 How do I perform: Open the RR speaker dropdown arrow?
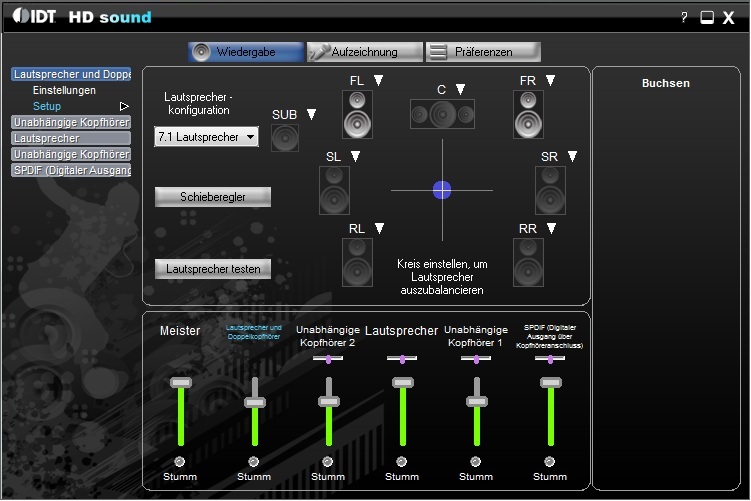pos(551,228)
